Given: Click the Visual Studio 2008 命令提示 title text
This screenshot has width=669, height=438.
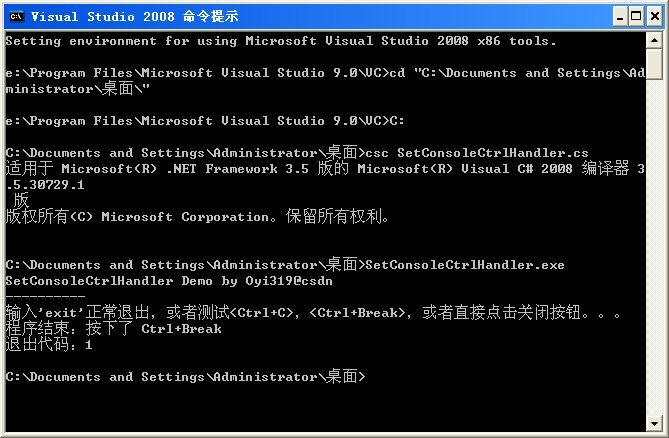Looking at the screenshot, I should click(x=134, y=17).
